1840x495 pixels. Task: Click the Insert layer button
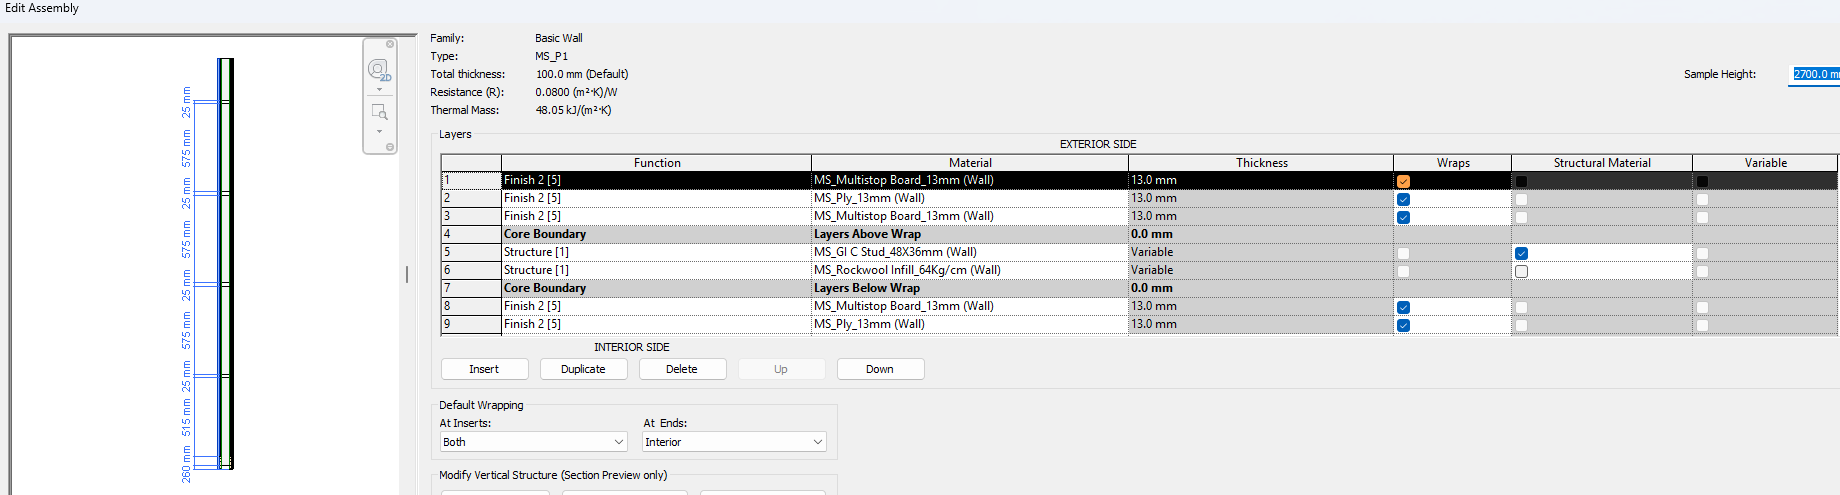pyautogui.click(x=484, y=369)
